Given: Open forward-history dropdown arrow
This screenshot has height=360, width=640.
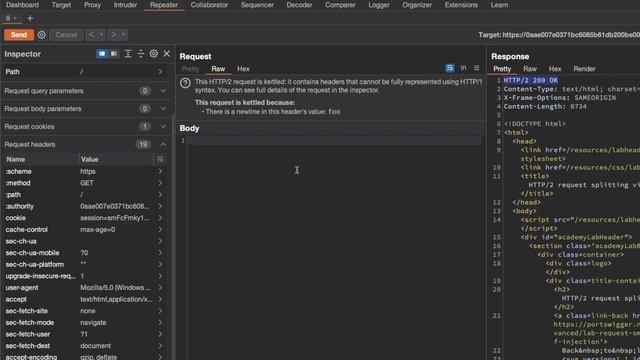Looking at the screenshot, I should coord(123,35).
